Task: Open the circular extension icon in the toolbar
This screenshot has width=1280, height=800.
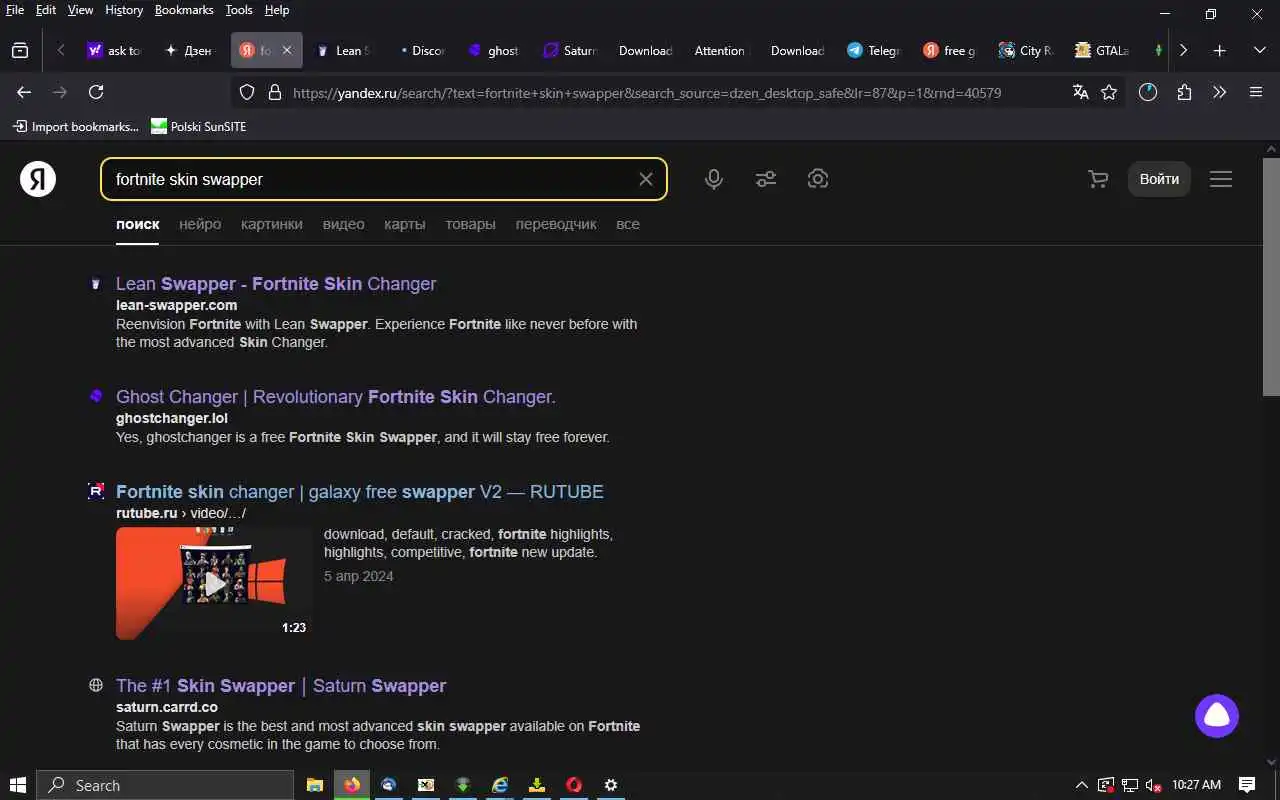Action: pyautogui.click(x=1148, y=92)
